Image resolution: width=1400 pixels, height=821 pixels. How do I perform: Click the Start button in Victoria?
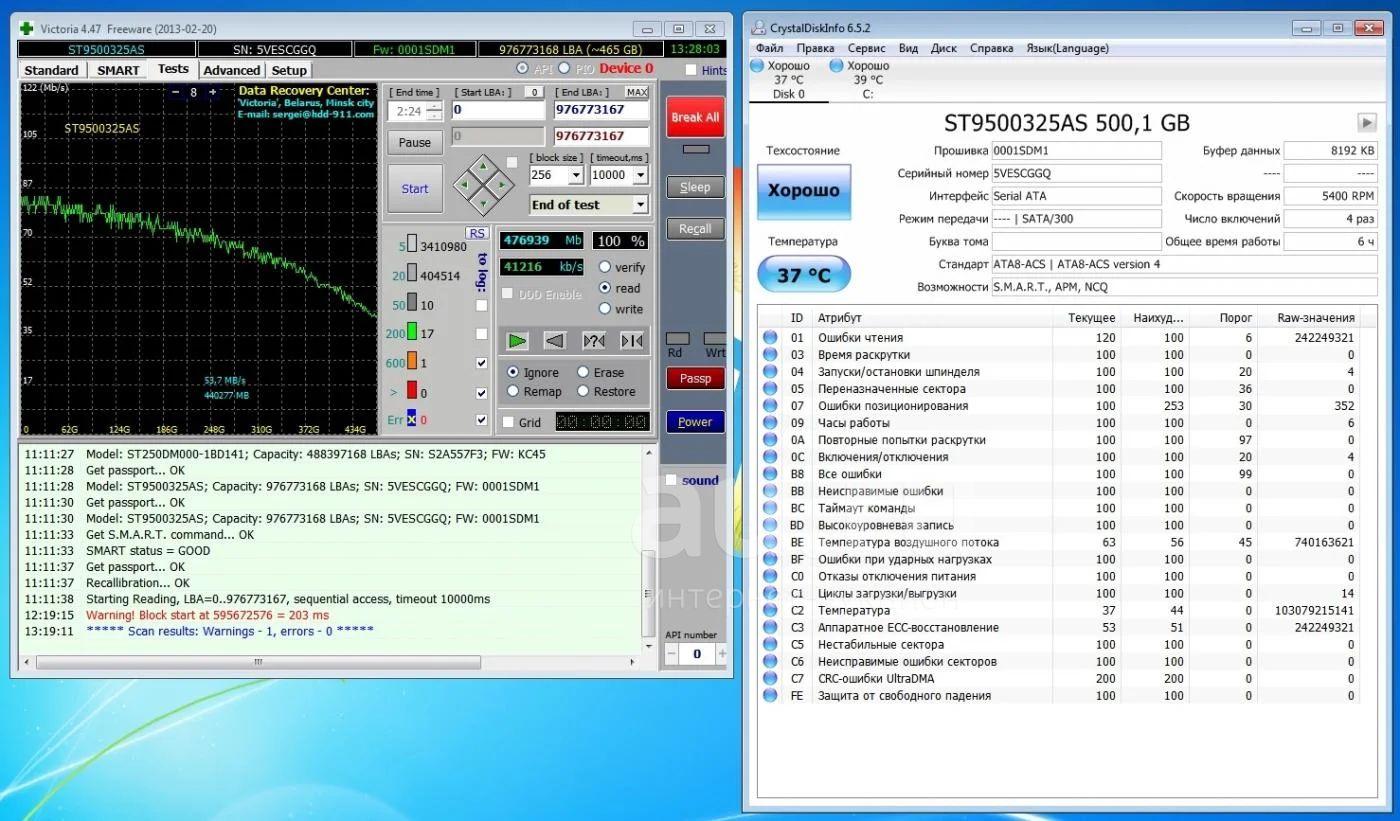[x=415, y=189]
